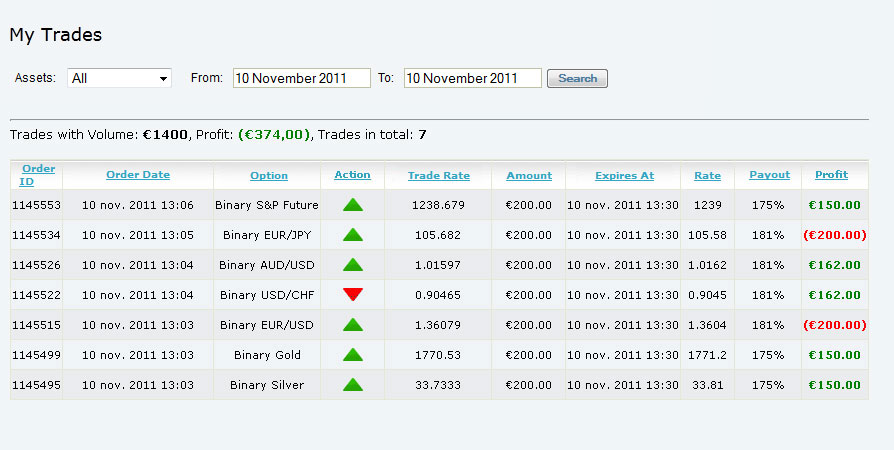The image size is (894, 450).
Task: Sort the table by Amount
Action: click(528, 176)
